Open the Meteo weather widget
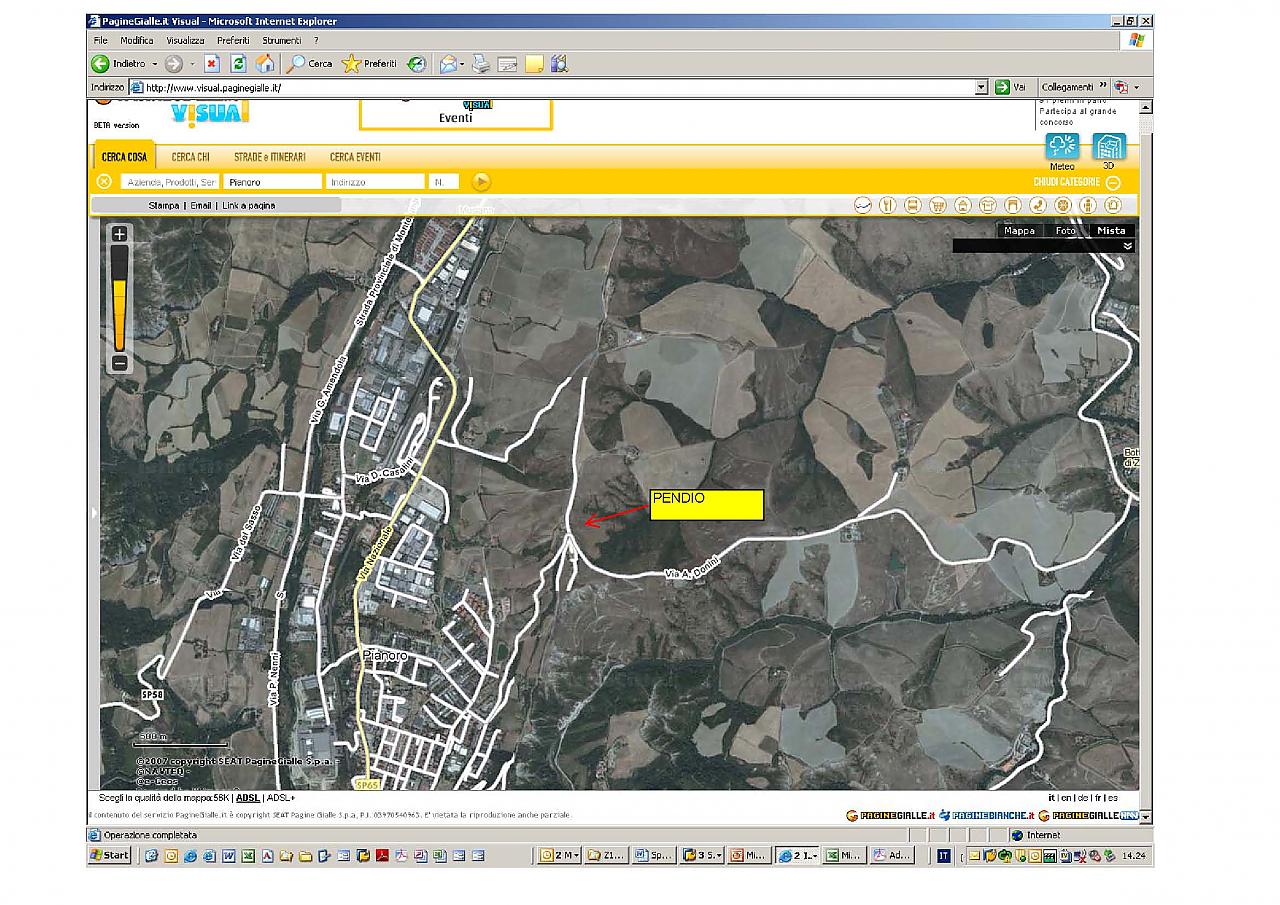 (x=1061, y=147)
